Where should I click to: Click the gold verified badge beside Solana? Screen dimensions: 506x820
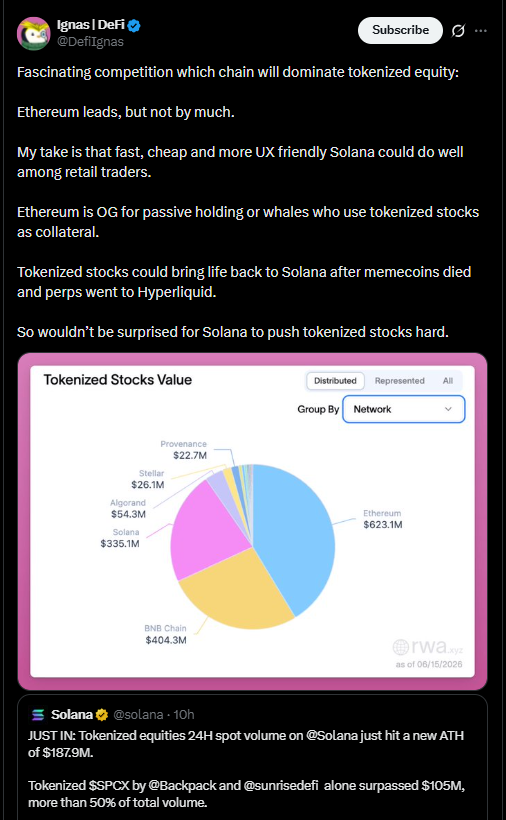[x=101, y=714]
